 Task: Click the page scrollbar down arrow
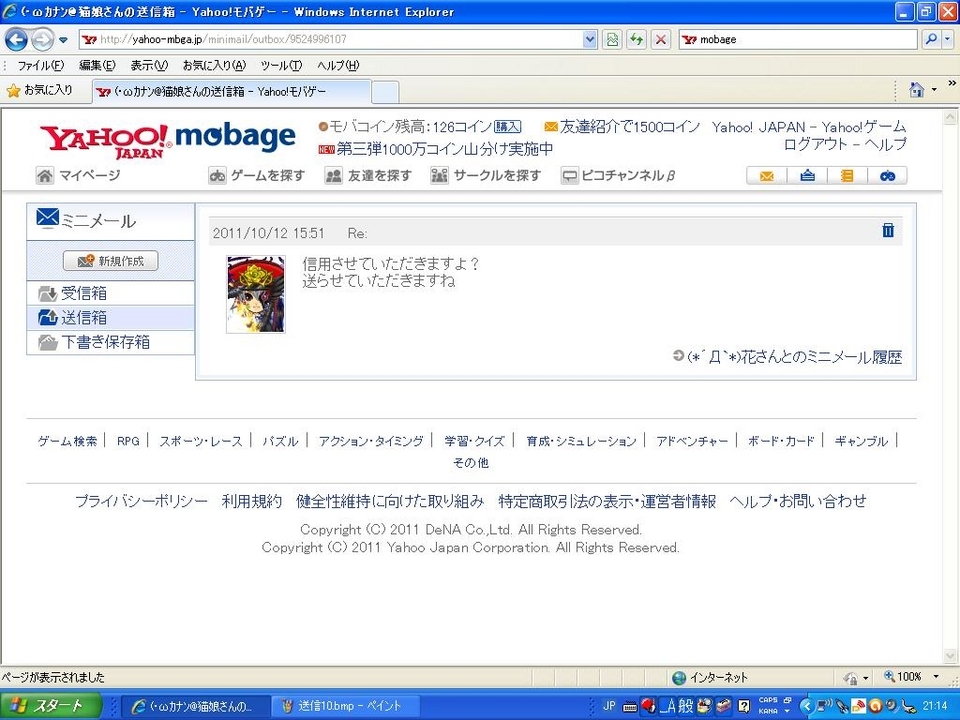(x=950, y=656)
